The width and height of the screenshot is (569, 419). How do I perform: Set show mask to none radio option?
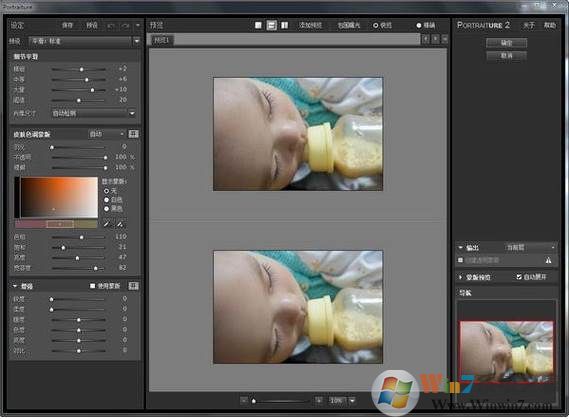[106, 190]
